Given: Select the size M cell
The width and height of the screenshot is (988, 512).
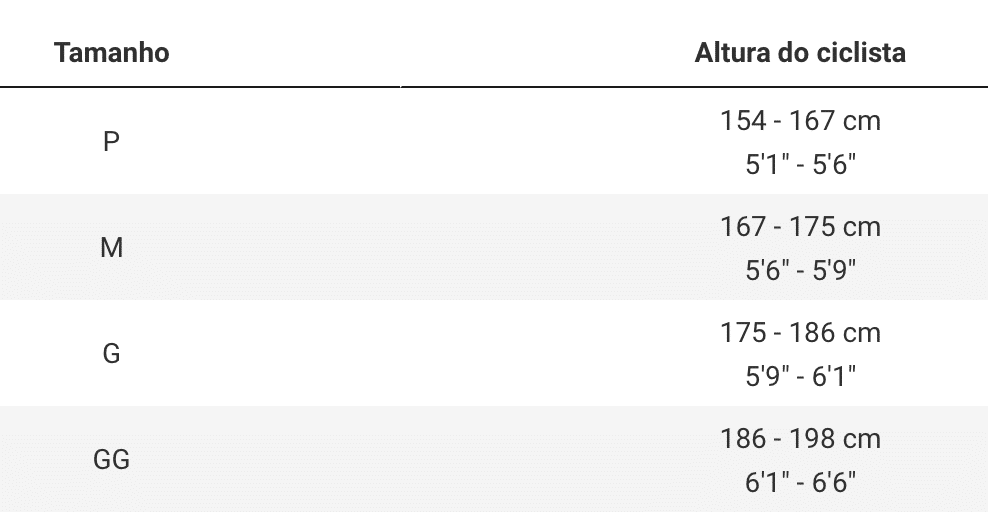Looking at the screenshot, I should (112, 247).
